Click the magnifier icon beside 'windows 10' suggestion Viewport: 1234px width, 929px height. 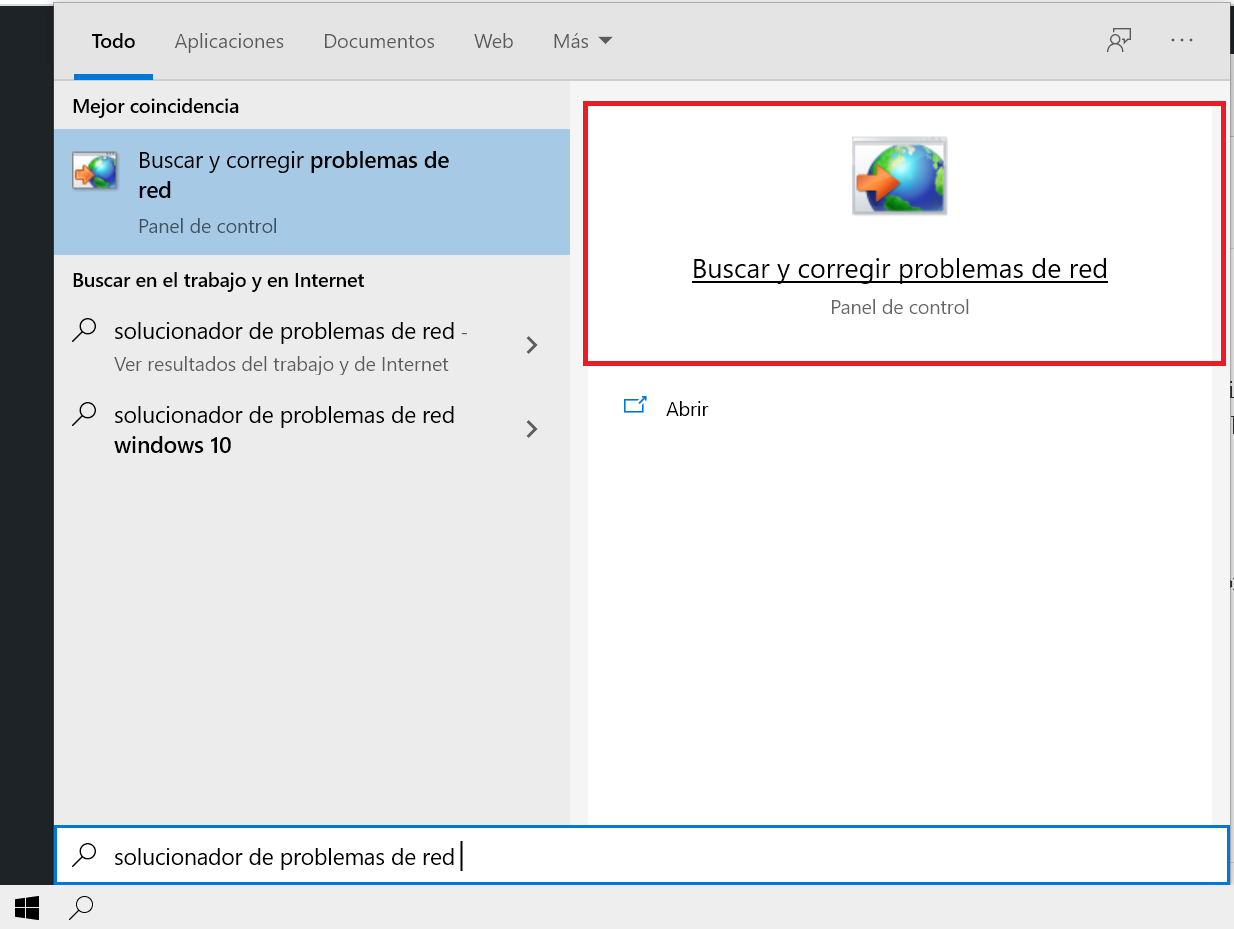[86, 413]
